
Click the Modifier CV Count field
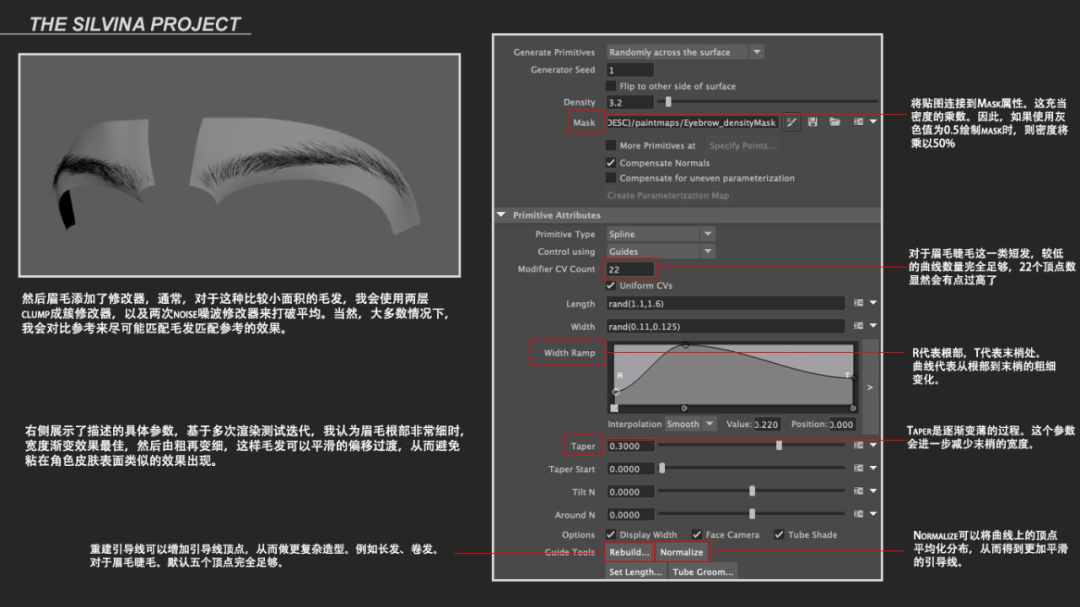630,269
